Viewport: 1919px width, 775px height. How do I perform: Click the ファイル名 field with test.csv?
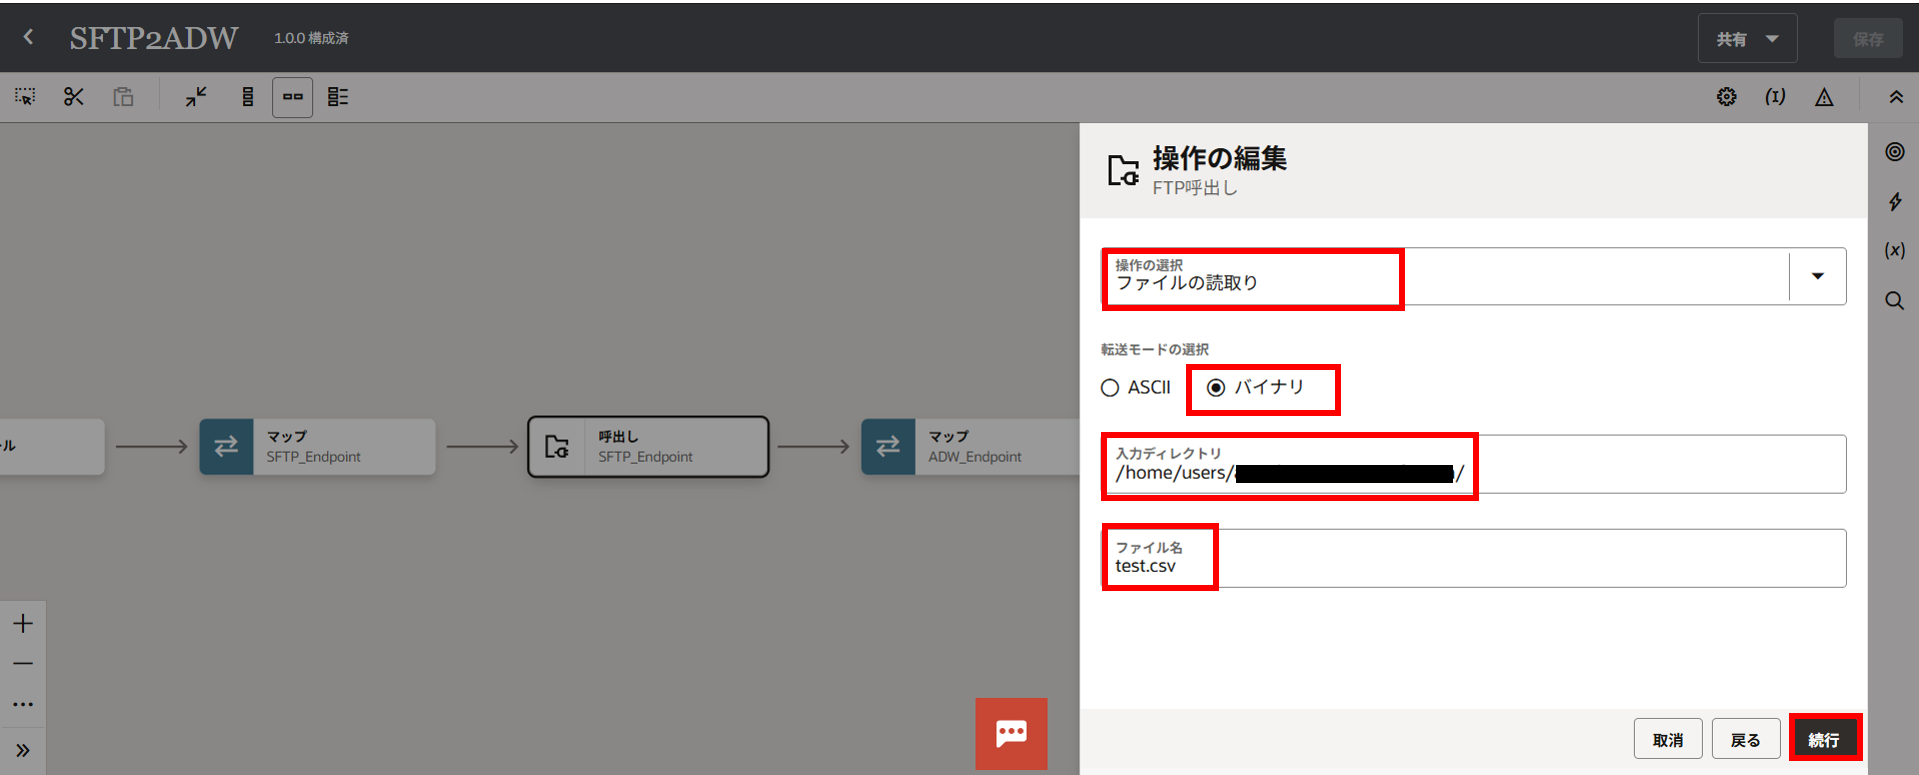(1473, 558)
